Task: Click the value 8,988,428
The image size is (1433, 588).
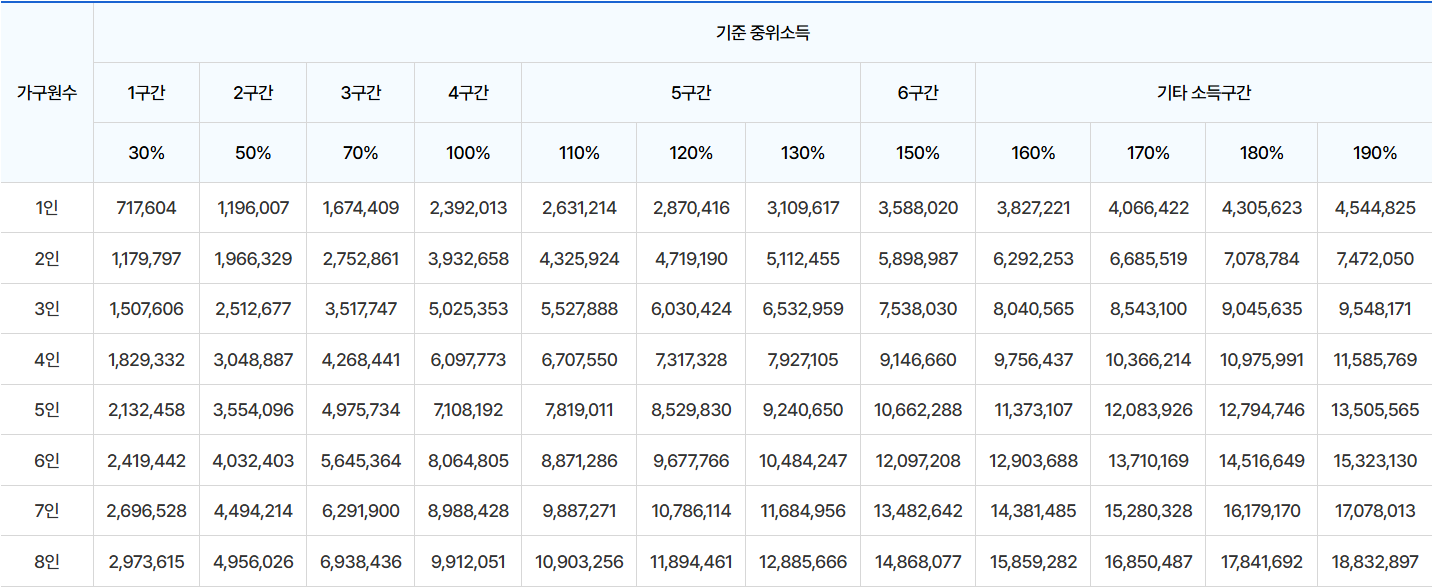Action: click(468, 511)
